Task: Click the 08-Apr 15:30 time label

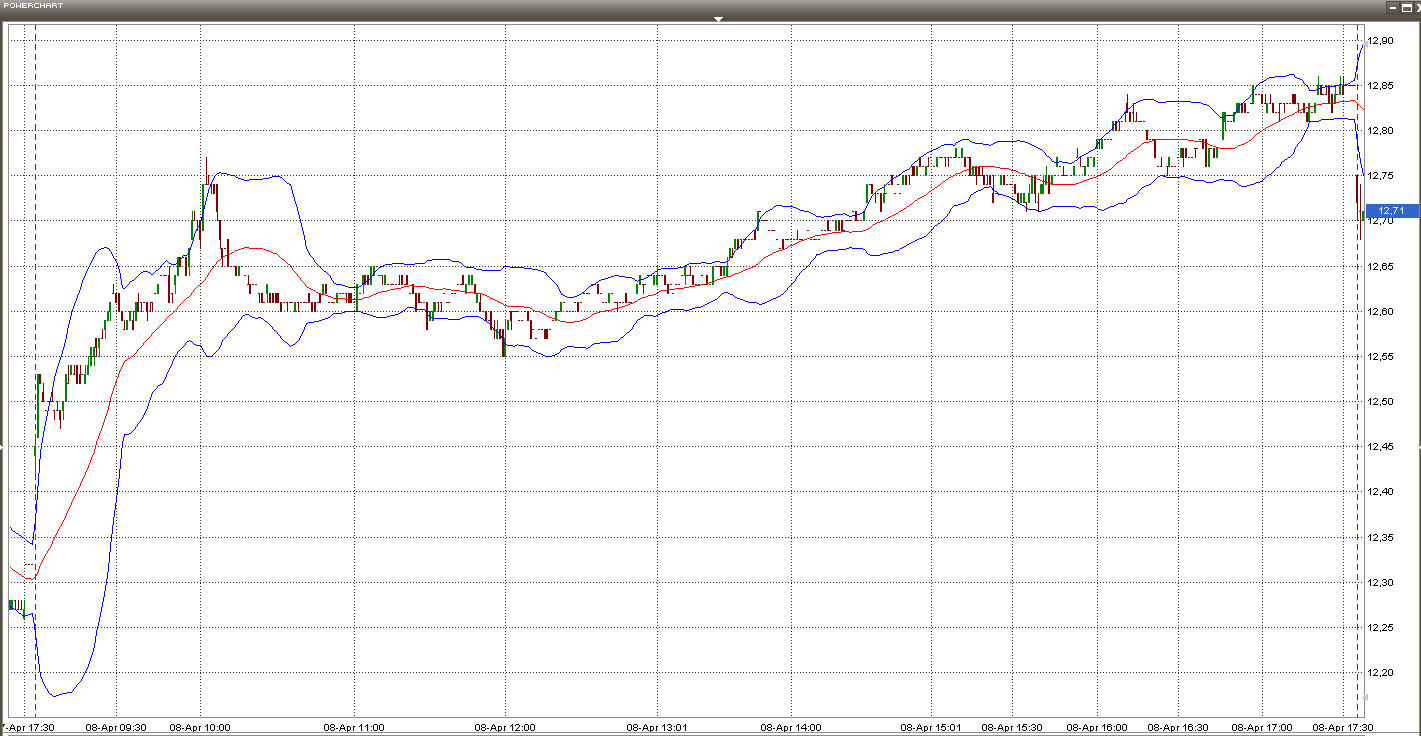Action: click(x=1012, y=728)
